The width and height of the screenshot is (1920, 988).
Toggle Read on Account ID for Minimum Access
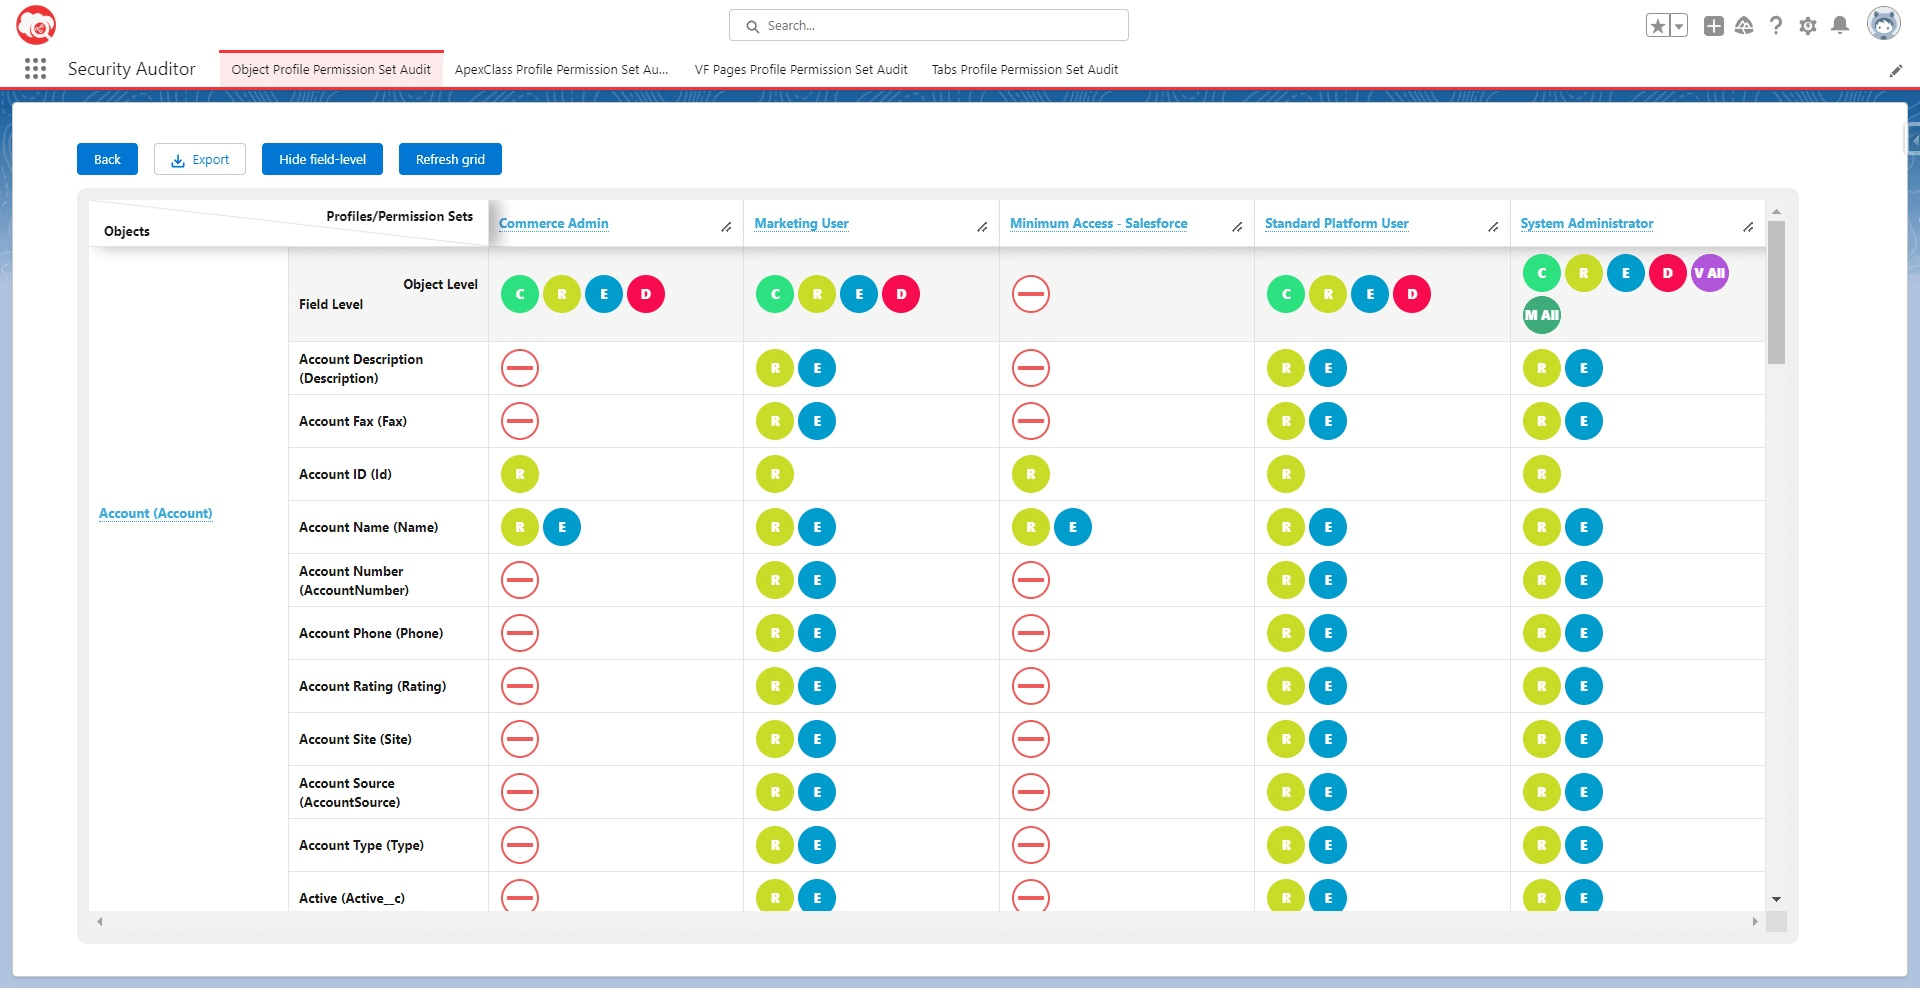[1031, 474]
